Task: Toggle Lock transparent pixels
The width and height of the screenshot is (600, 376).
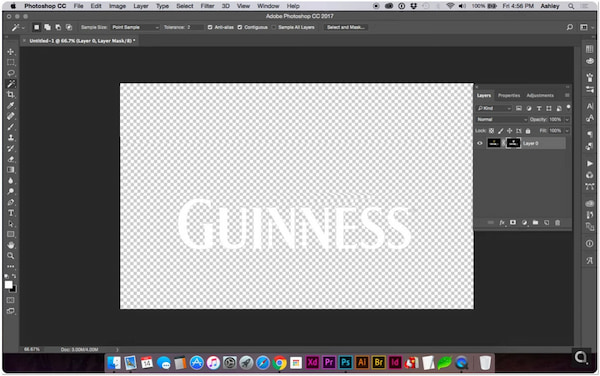Action: click(491, 131)
